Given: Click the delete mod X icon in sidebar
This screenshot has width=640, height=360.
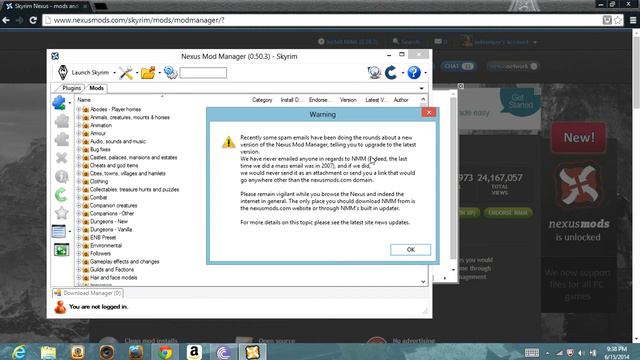Looking at the screenshot, I should pyautogui.click(x=62, y=158).
